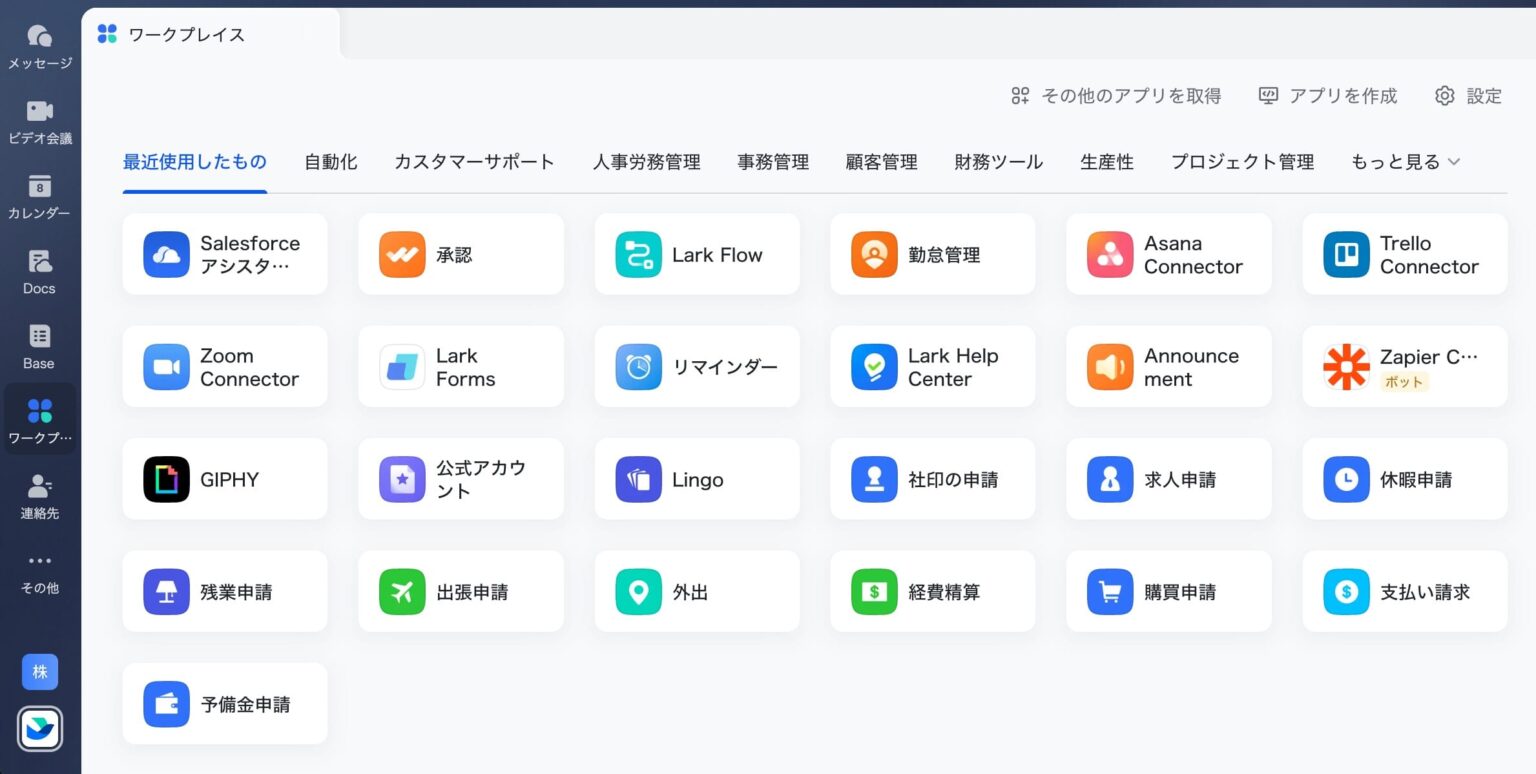Open the Lark Flow app
This screenshot has height=774, width=1536.
point(697,254)
